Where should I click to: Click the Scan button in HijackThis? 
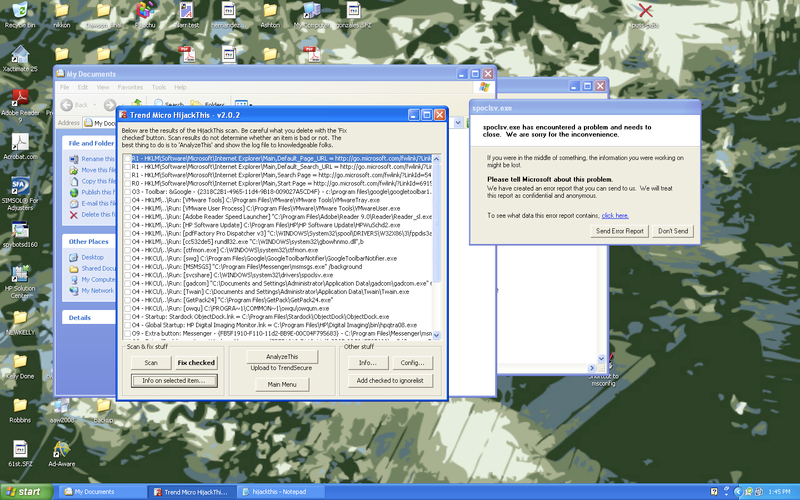pyautogui.click(x=151, y=363)
